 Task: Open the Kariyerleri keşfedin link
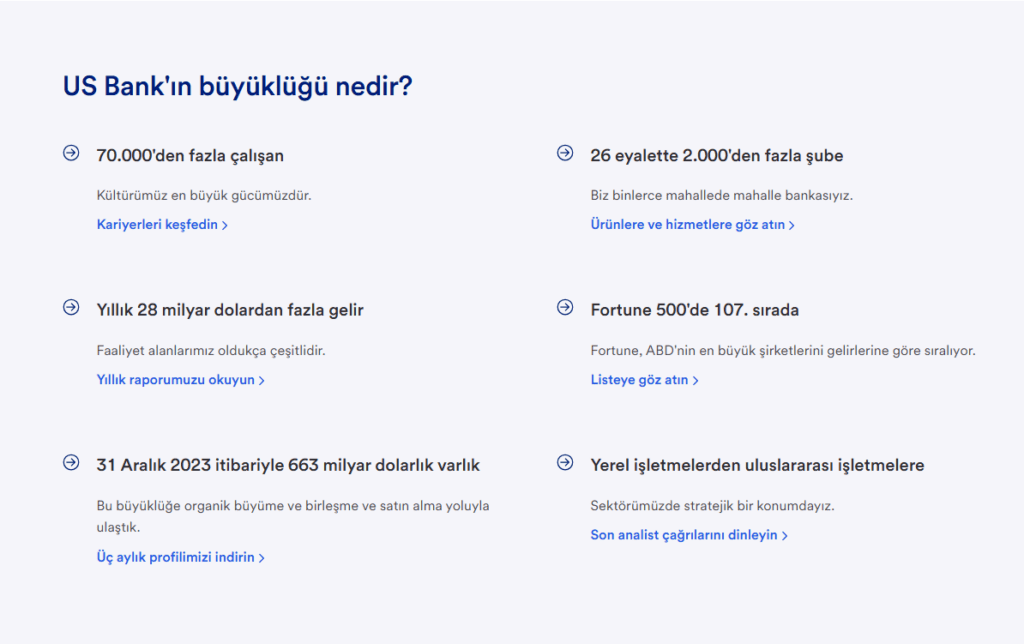click(162, 225)
